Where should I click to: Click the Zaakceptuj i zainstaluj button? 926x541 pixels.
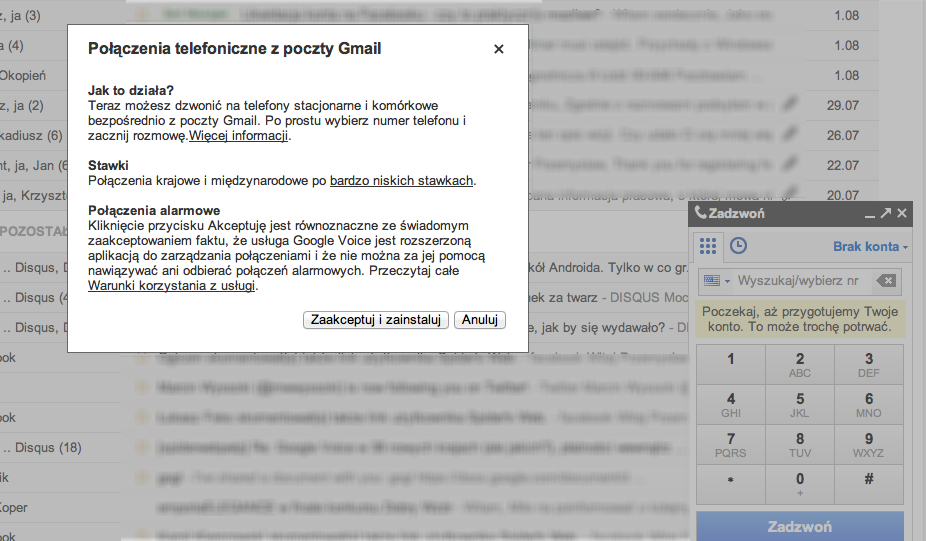coord(376,320)
